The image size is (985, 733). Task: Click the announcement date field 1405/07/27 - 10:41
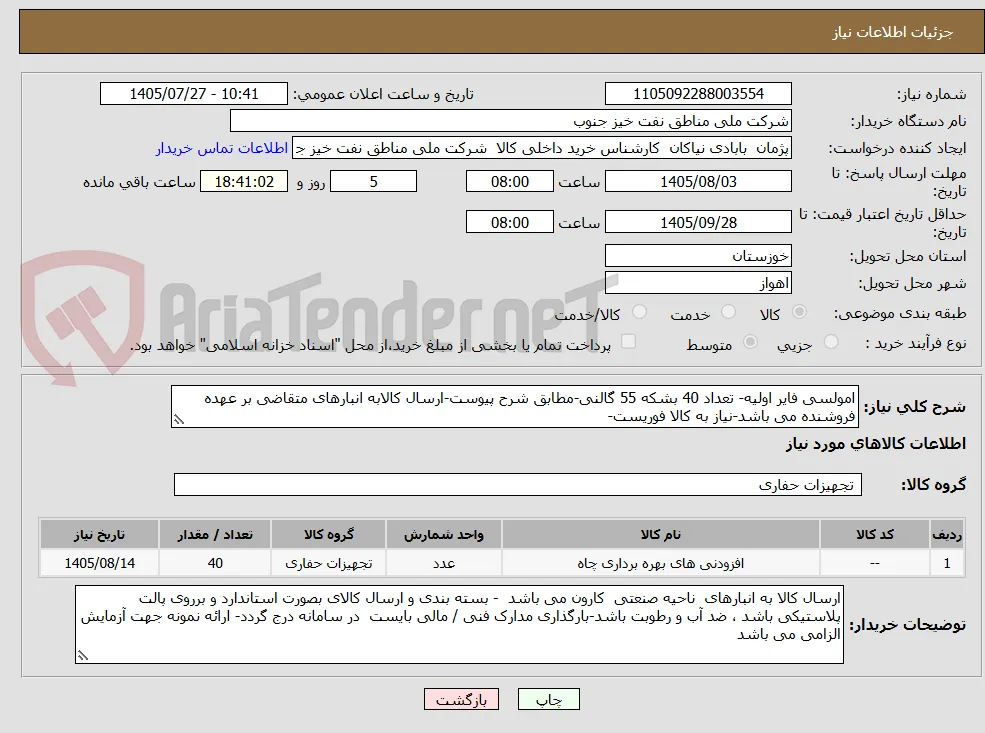pos(193,94)
